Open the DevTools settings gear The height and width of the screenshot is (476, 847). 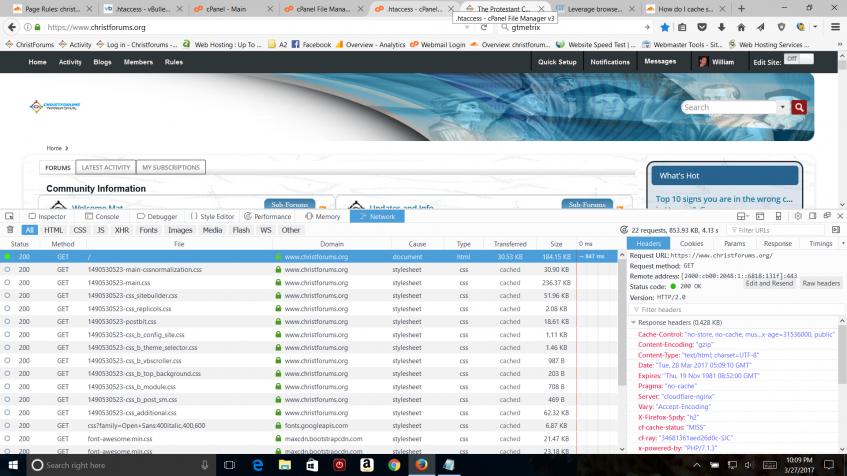798,216
